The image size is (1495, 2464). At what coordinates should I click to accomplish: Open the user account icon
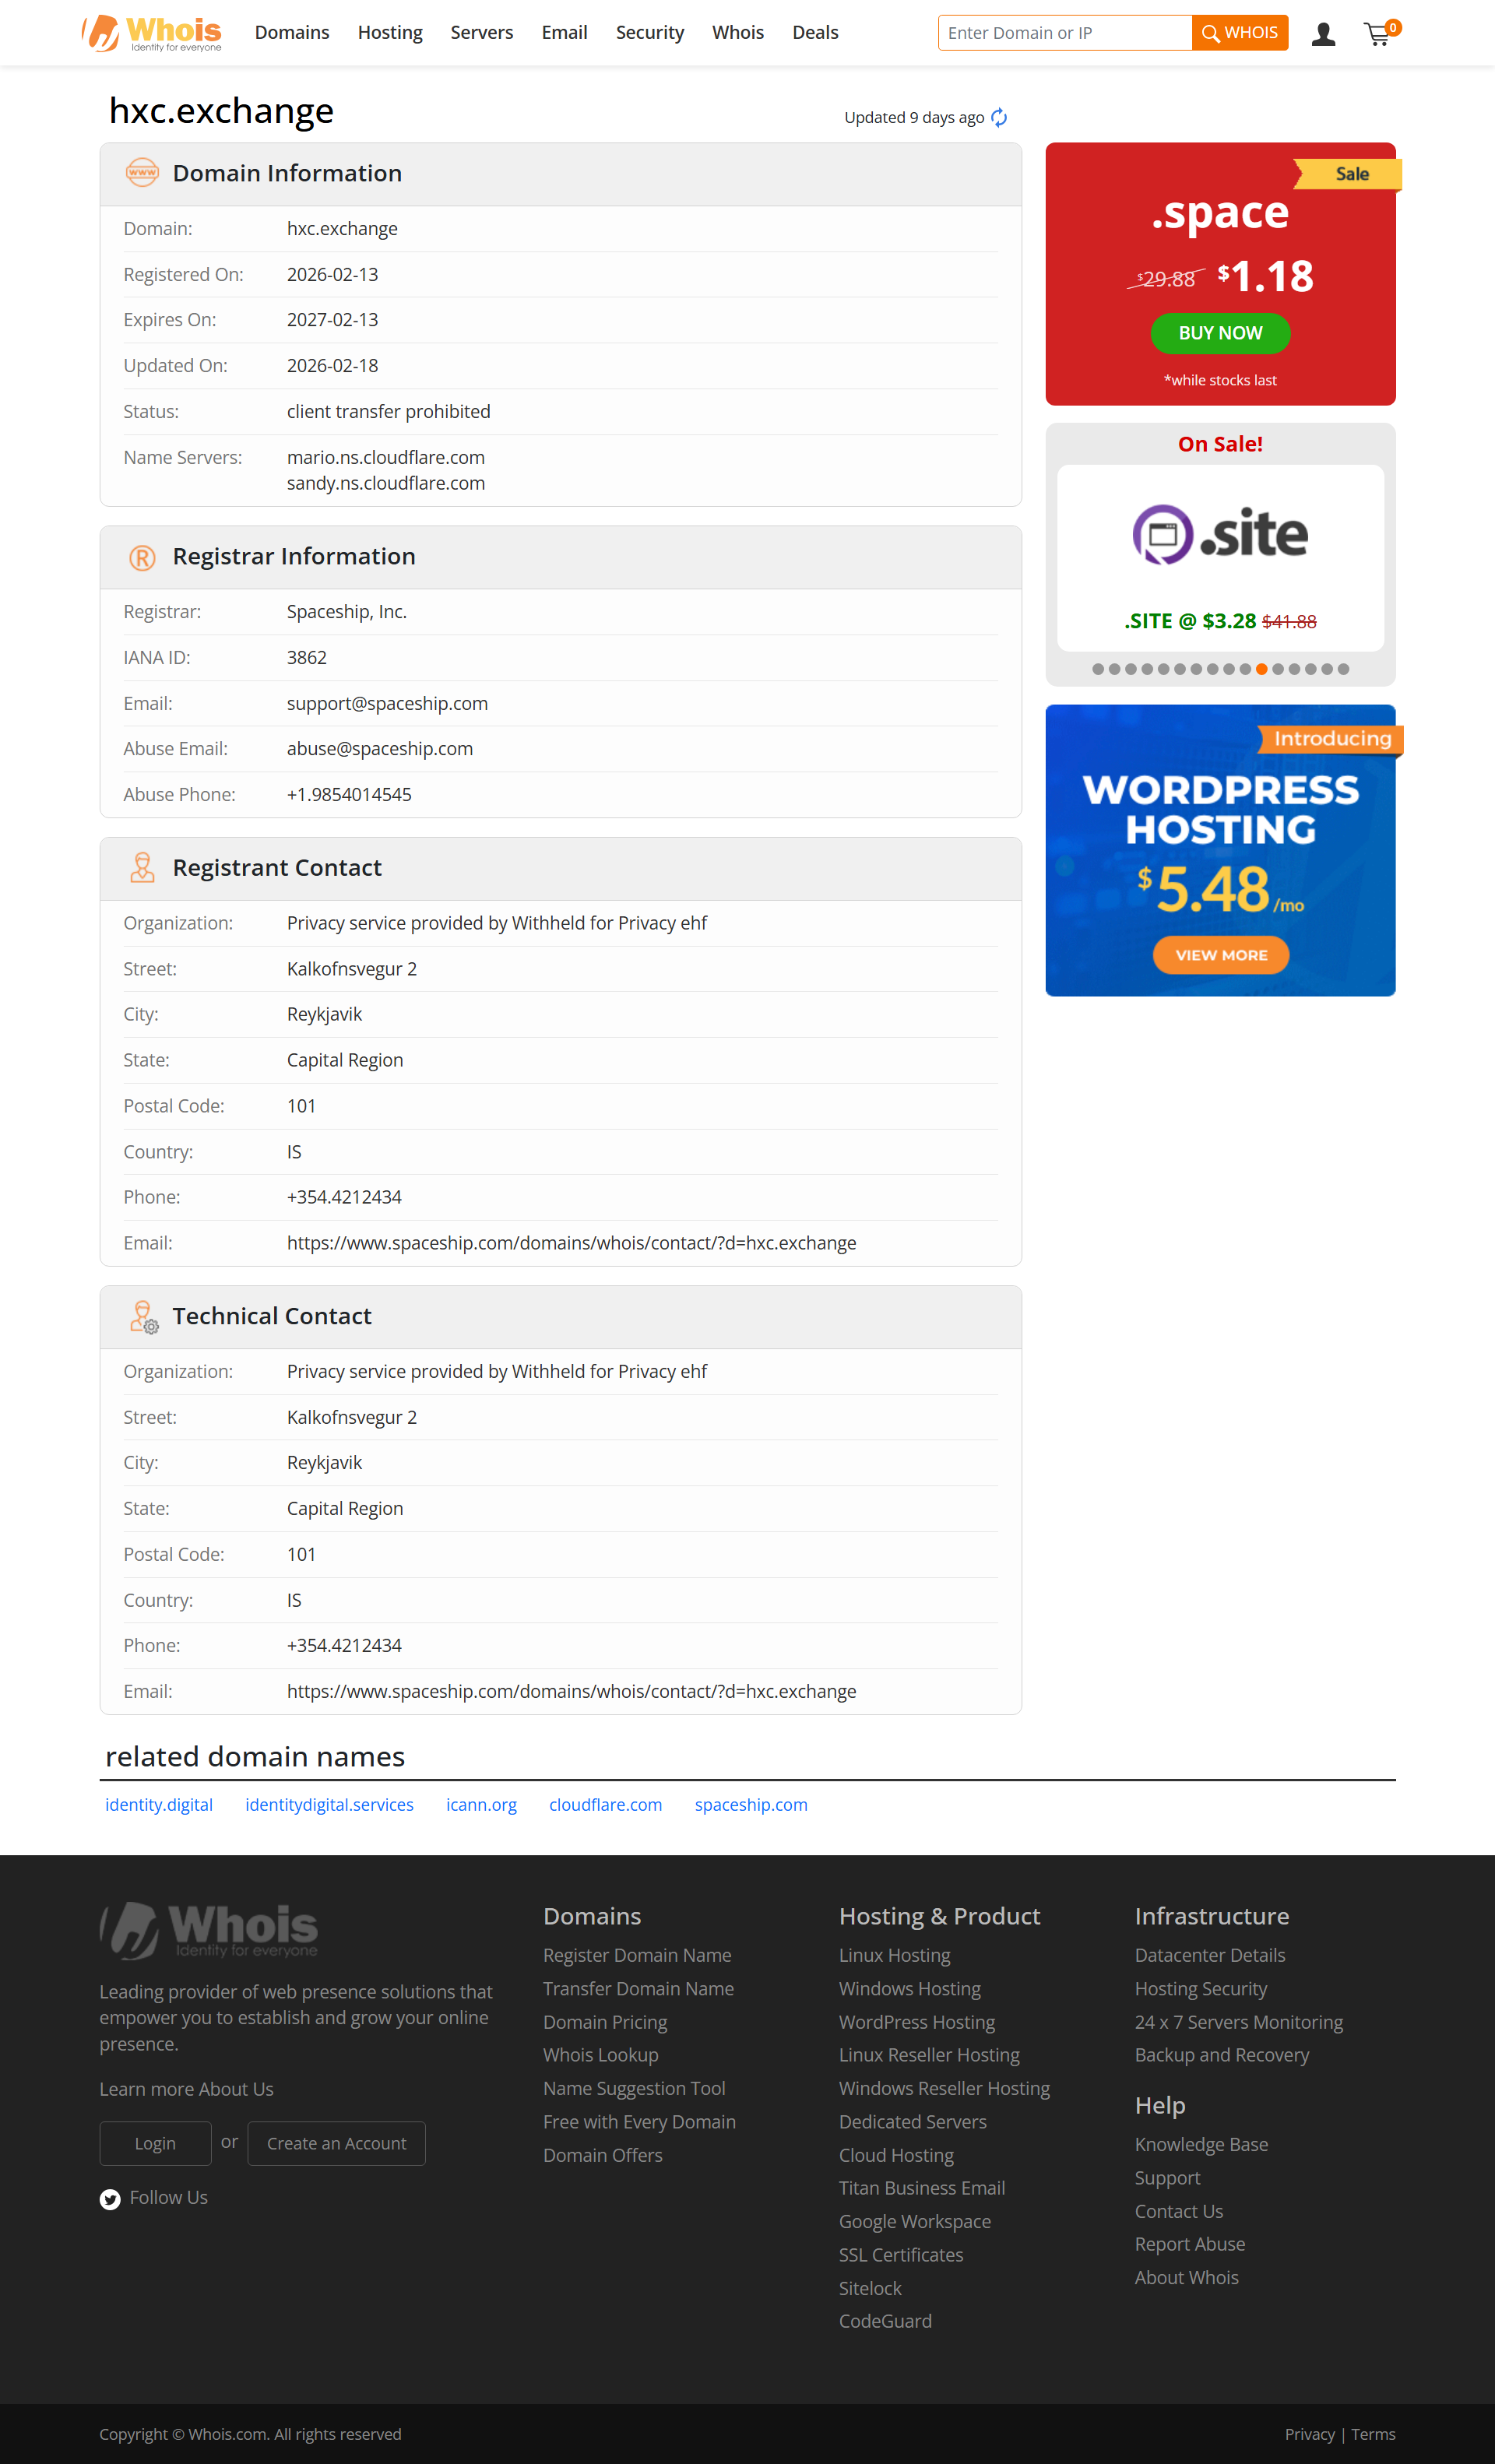click(x=1323, y=34)
